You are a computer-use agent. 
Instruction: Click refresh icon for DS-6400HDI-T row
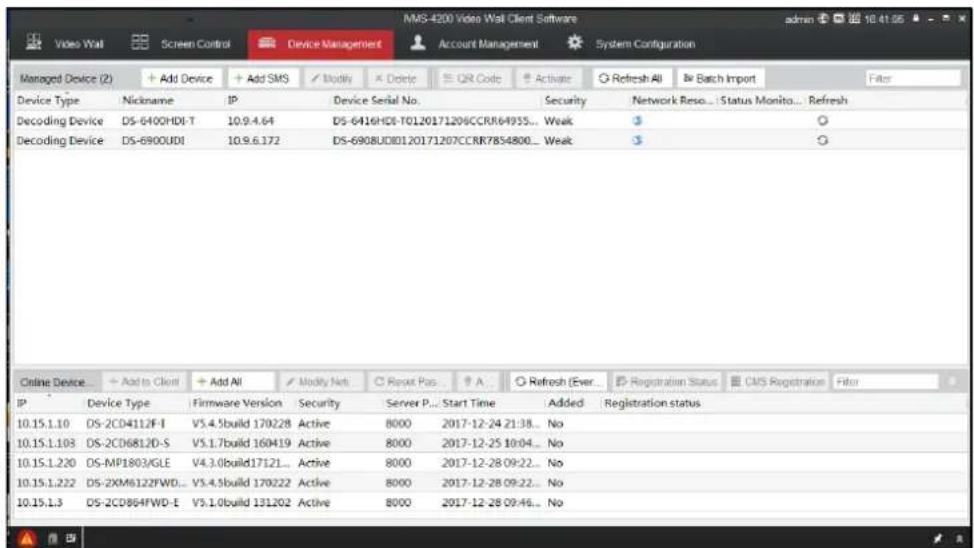822,121
